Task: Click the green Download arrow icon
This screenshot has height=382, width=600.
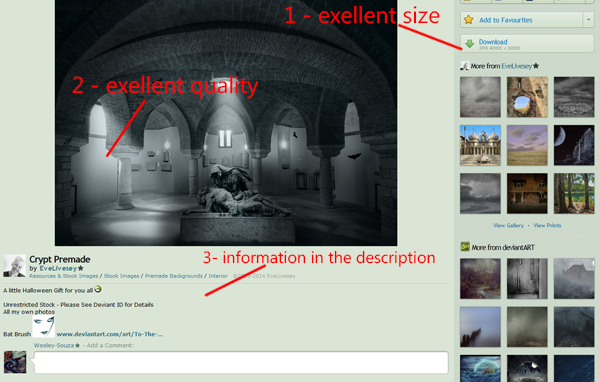Action: (x=470, y=44)
